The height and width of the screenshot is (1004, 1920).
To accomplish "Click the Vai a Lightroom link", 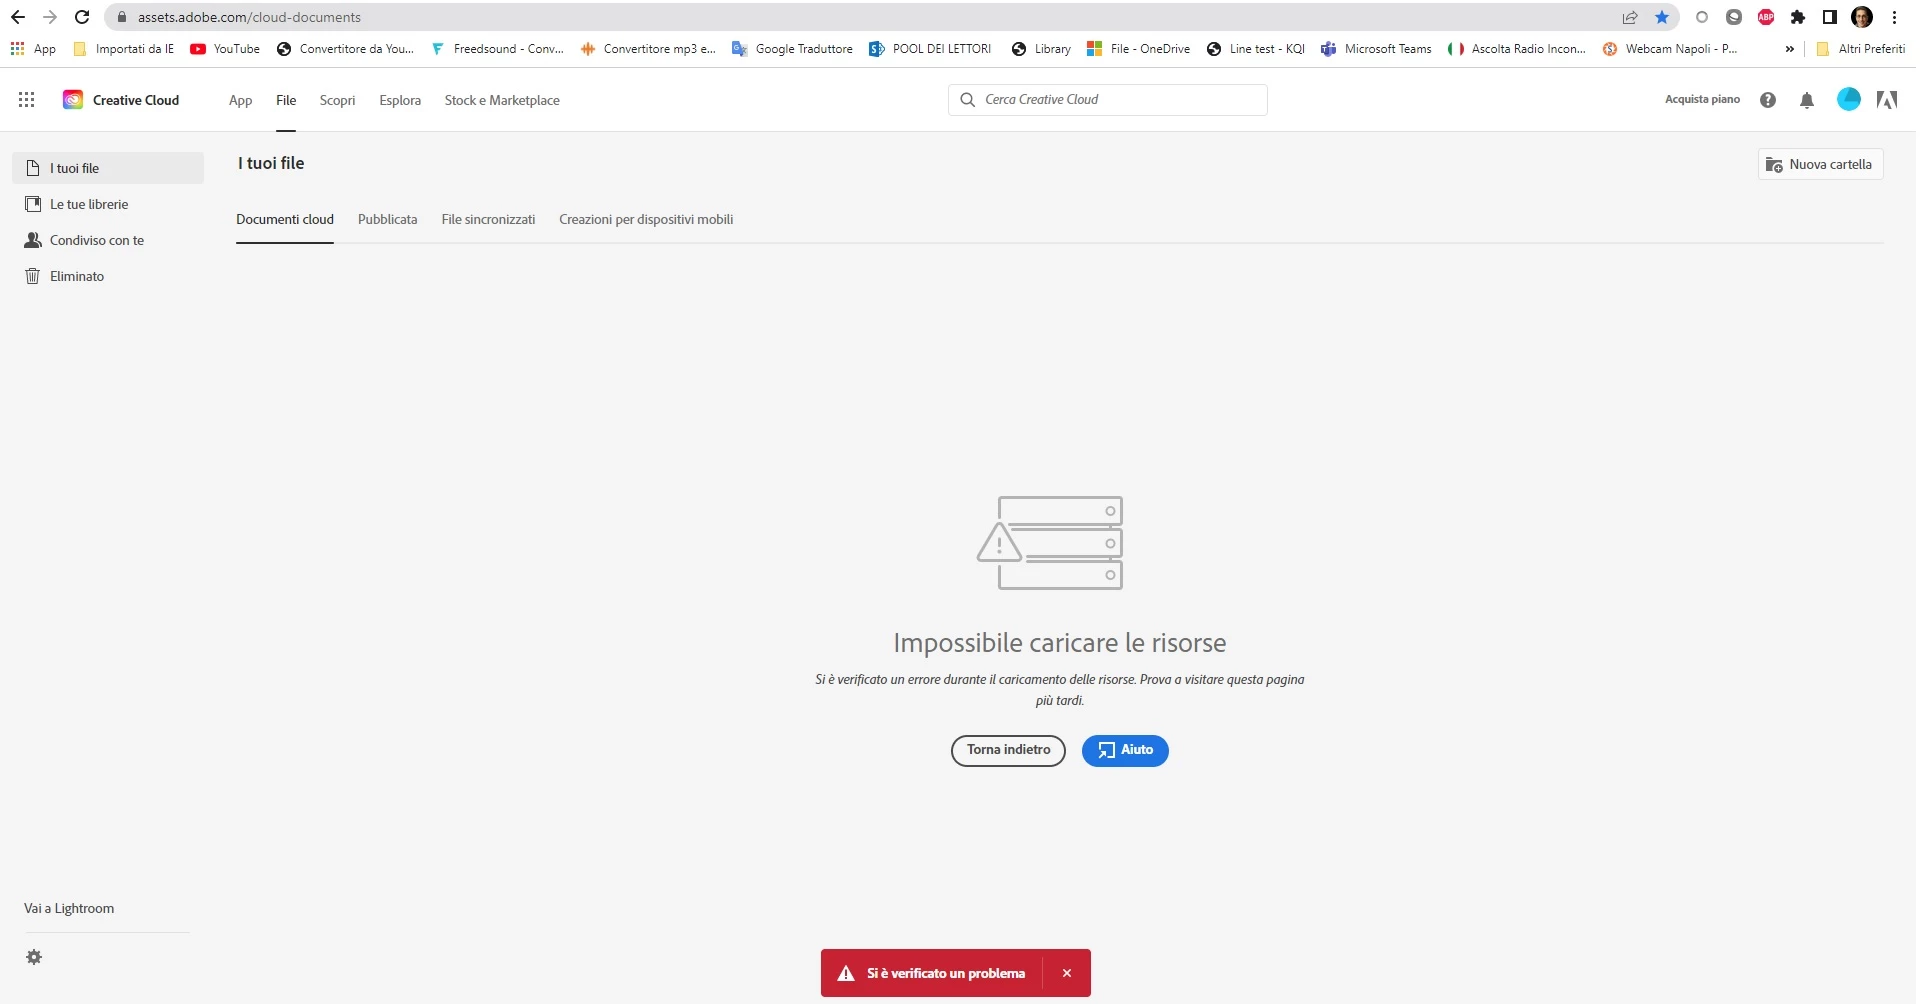I will [x=69, y=908].
